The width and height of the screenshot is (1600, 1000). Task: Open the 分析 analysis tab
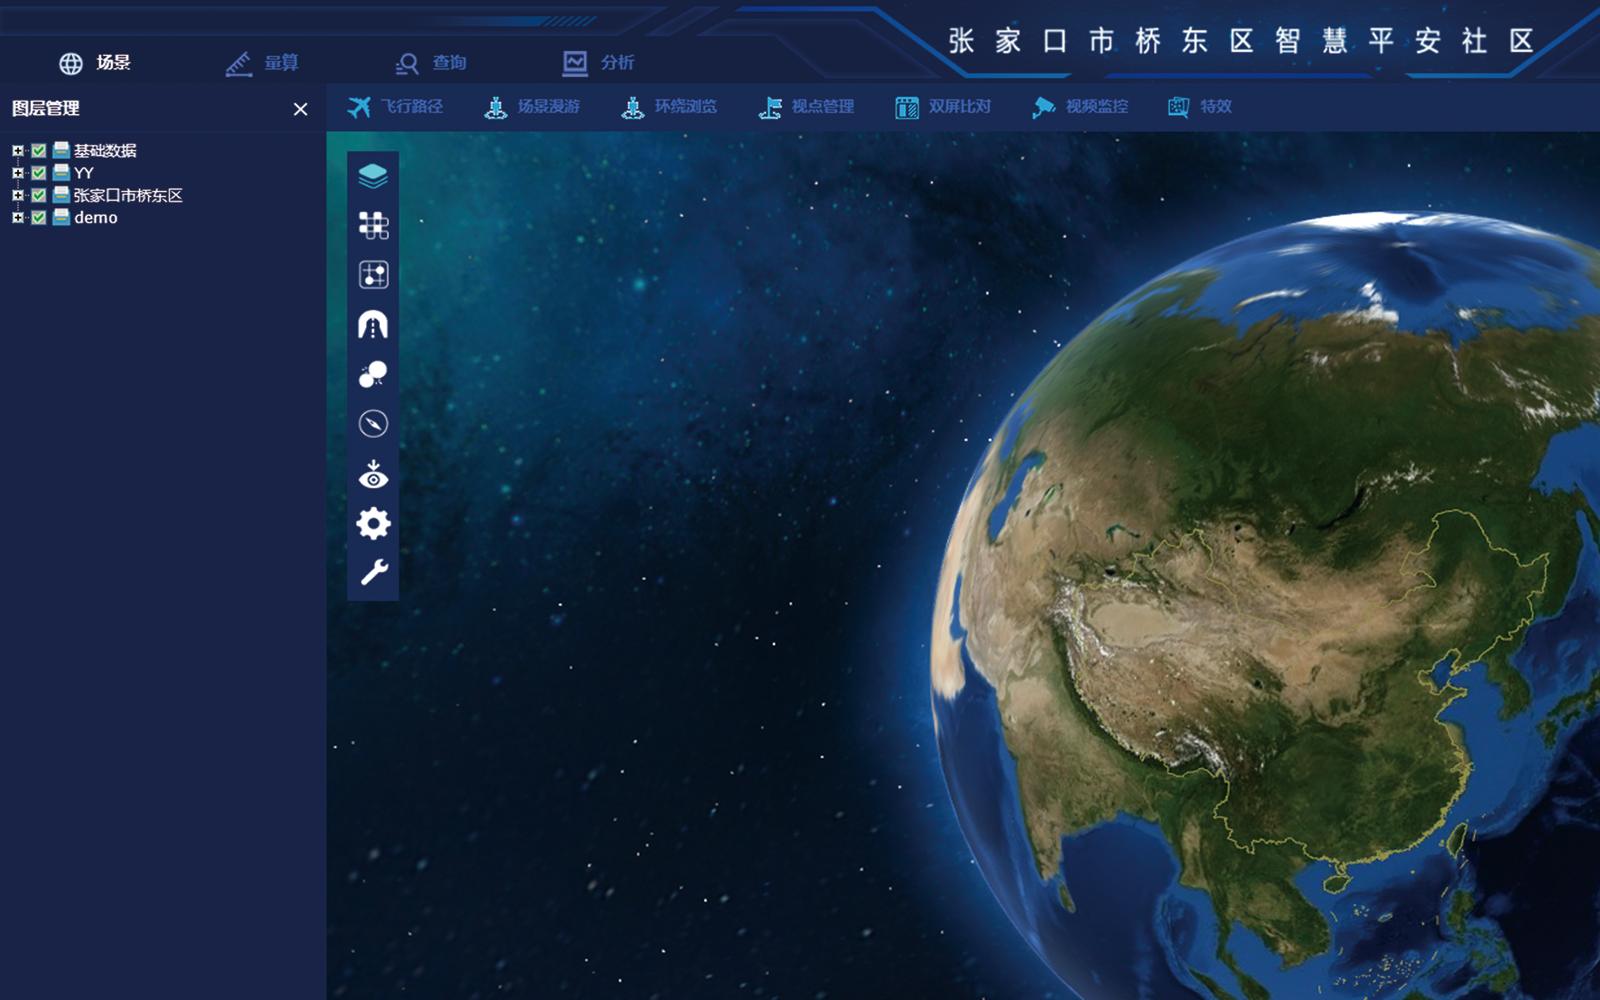[x=598, y=63]
